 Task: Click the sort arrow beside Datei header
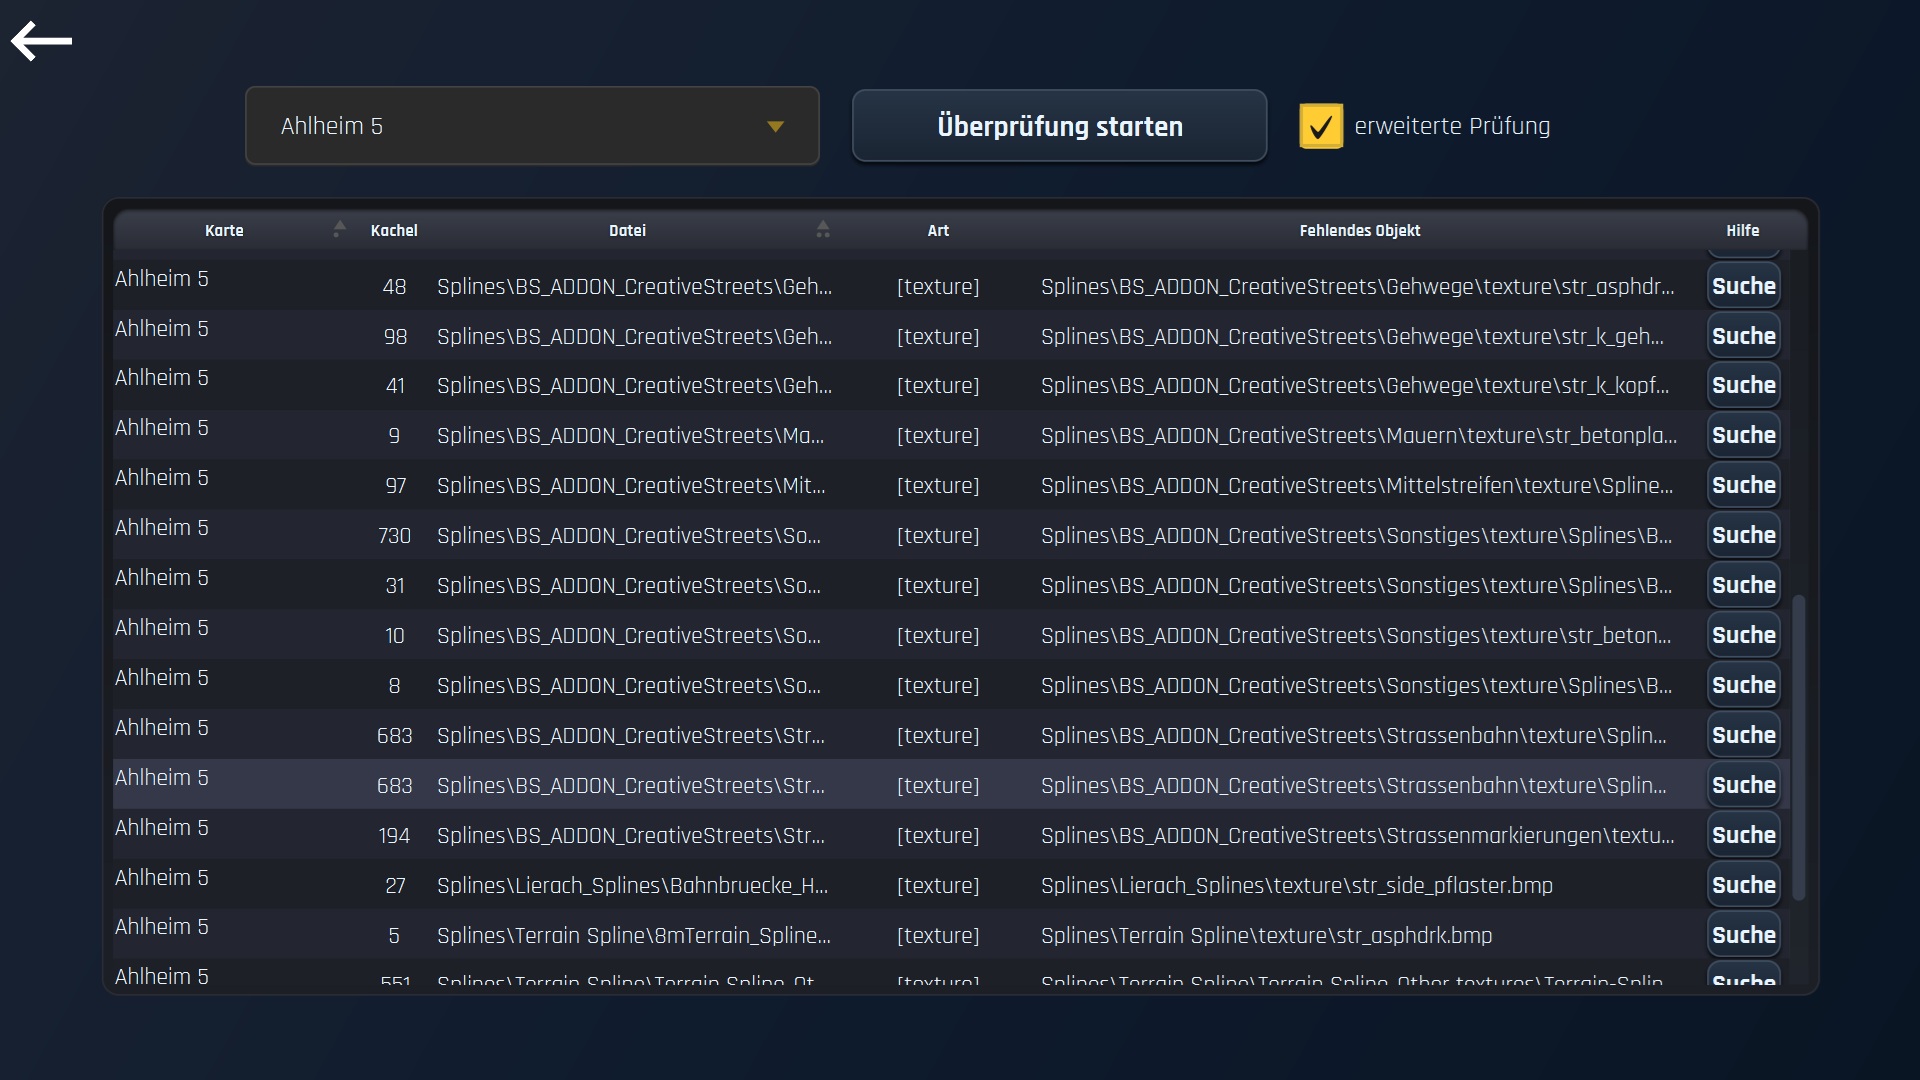click(x=822, y=229)
